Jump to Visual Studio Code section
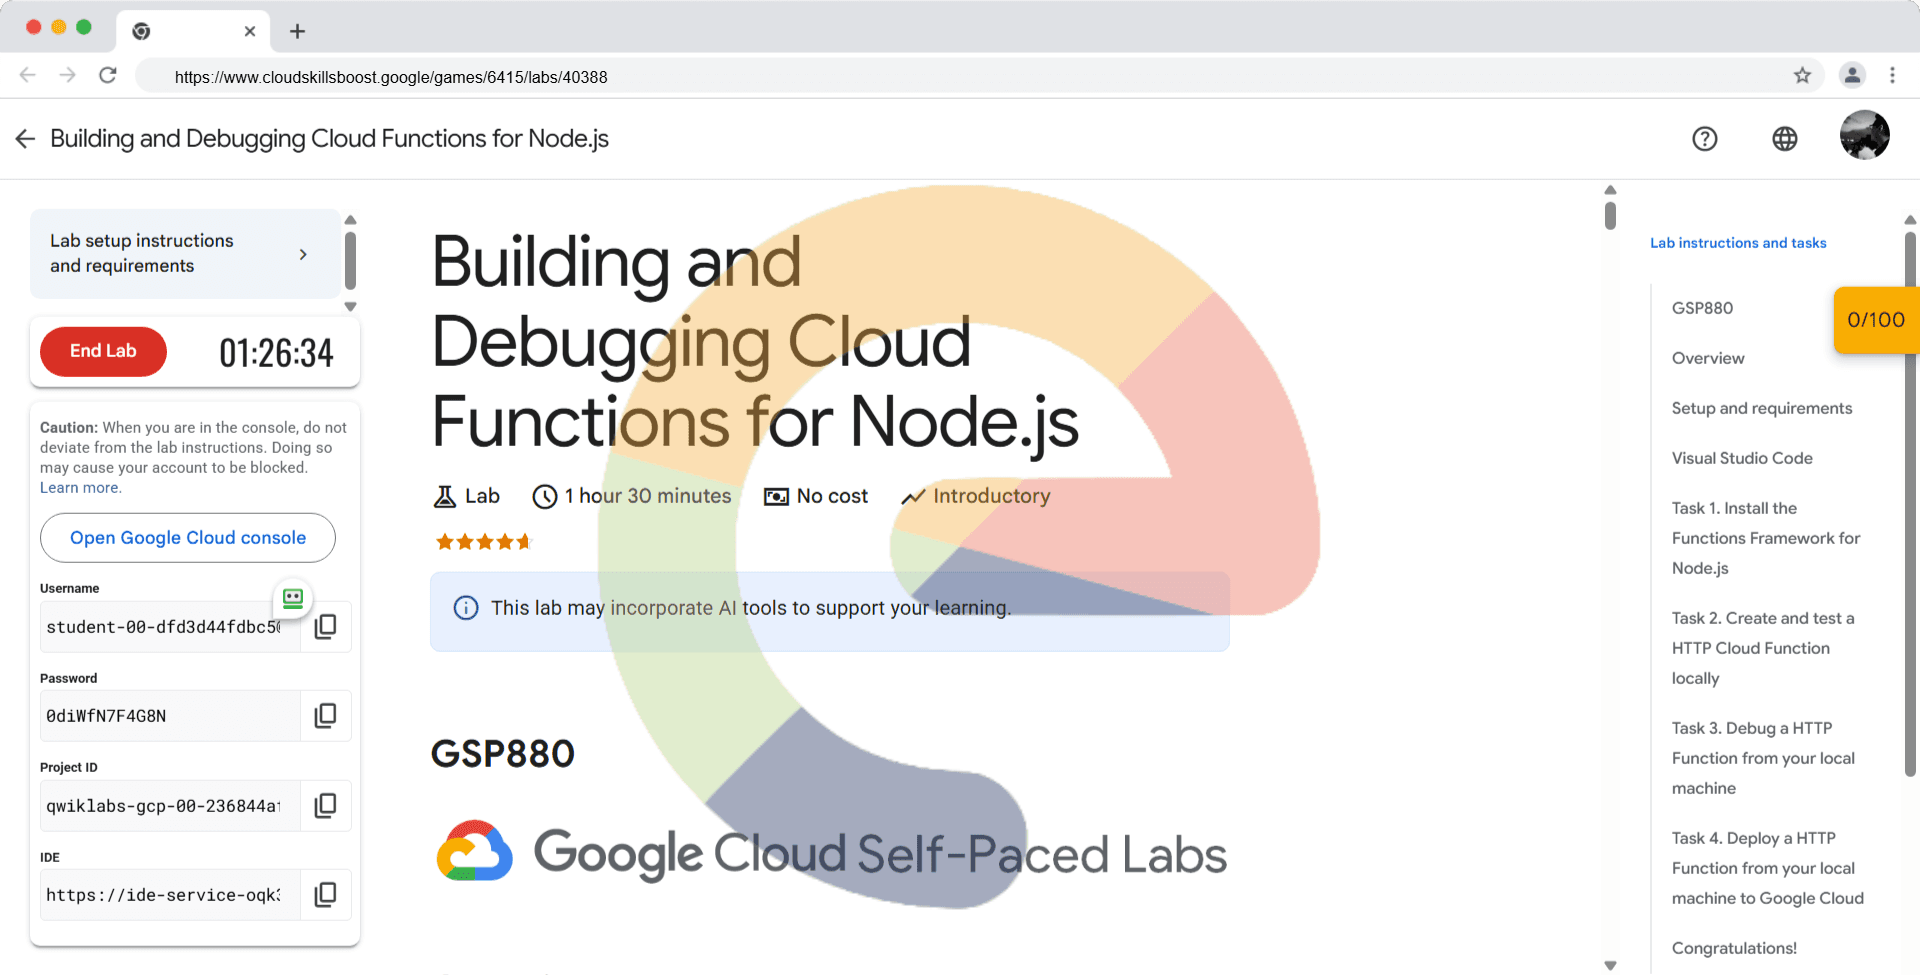The width and height of the screenshot is (1920, 975). click(1742, 458)
